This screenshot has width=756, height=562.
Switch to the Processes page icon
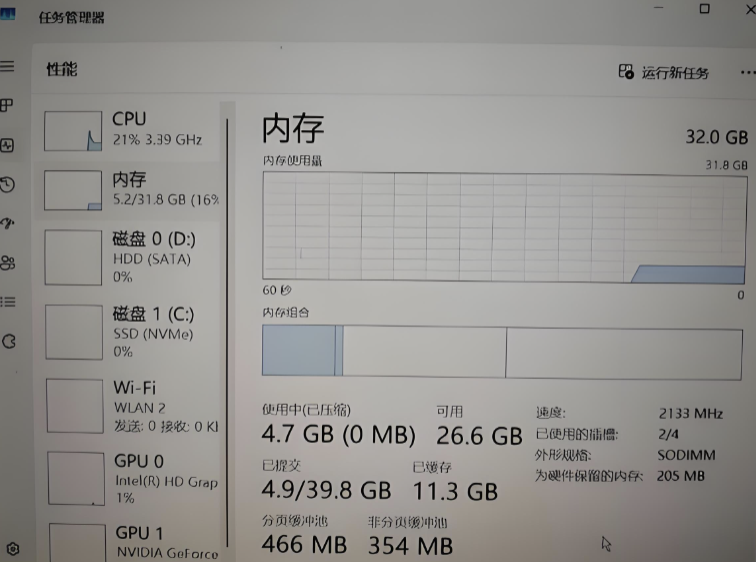pos(7,105)
